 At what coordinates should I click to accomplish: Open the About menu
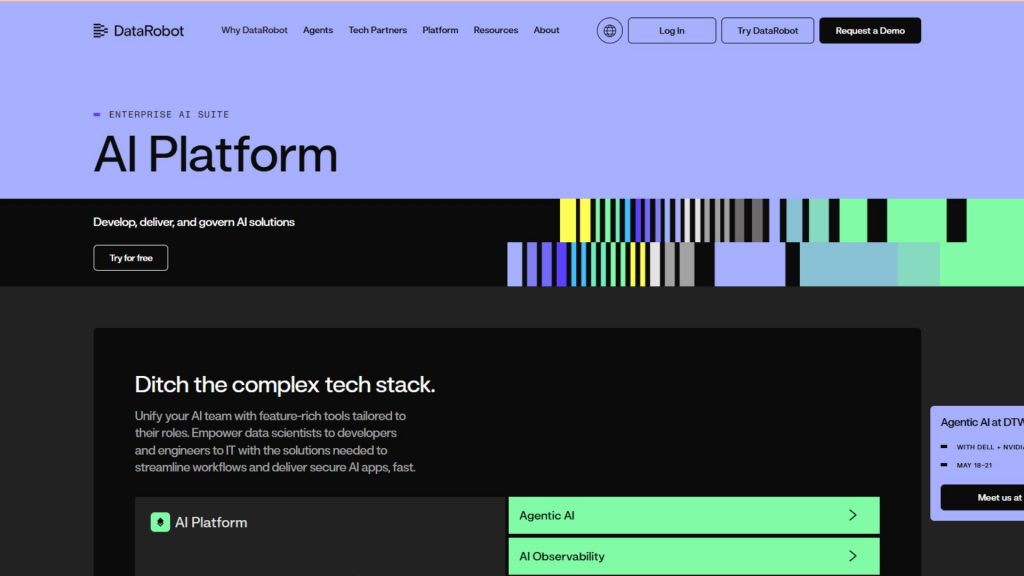[547, 30]
